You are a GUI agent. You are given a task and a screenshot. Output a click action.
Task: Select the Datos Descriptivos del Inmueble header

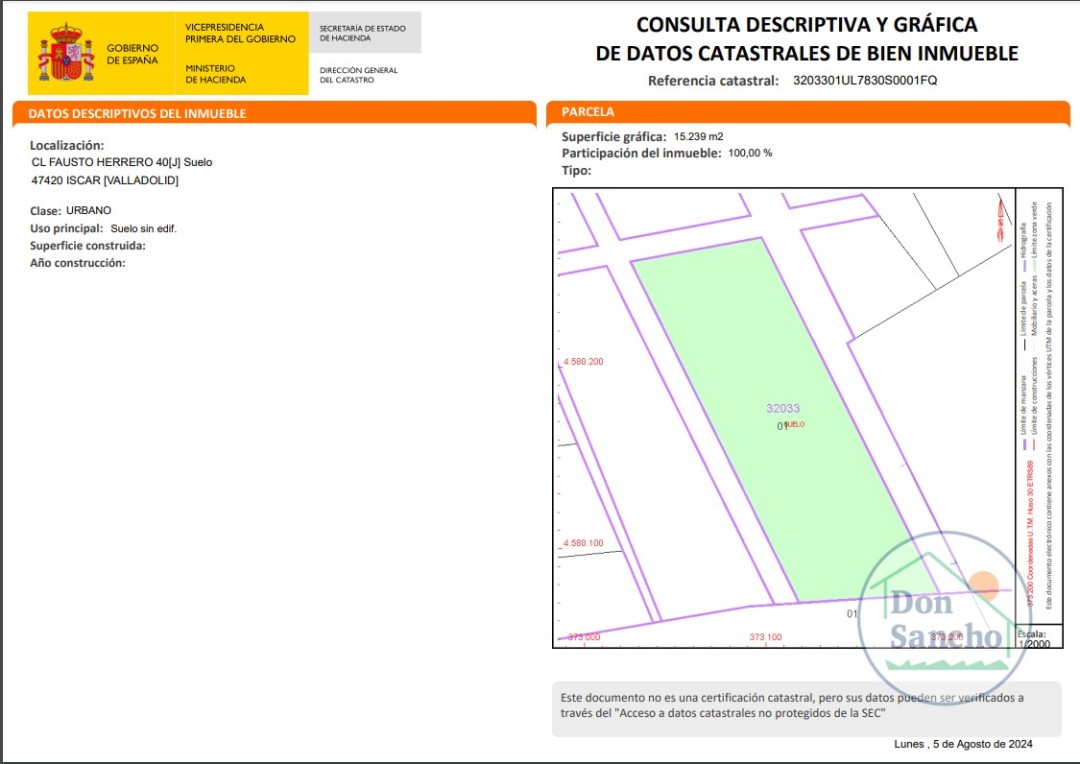274,114
